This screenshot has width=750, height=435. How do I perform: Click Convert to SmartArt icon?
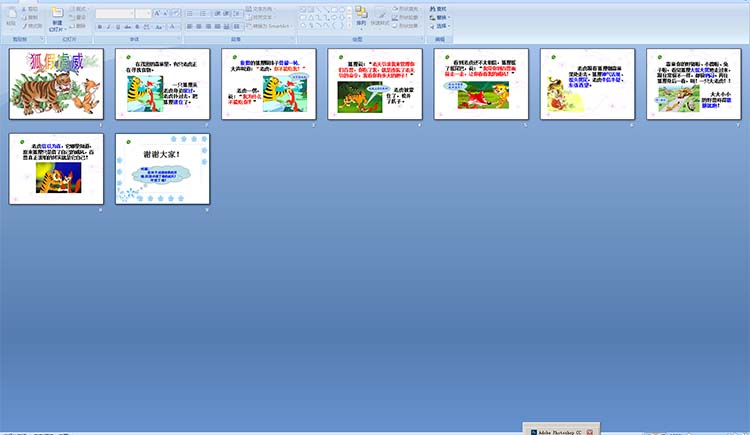(x=249, y=26)
